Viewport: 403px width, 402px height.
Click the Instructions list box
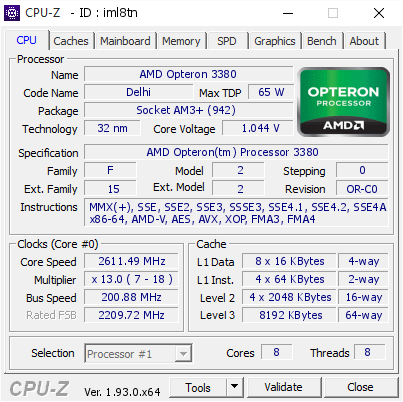click(x=236, y=213)
